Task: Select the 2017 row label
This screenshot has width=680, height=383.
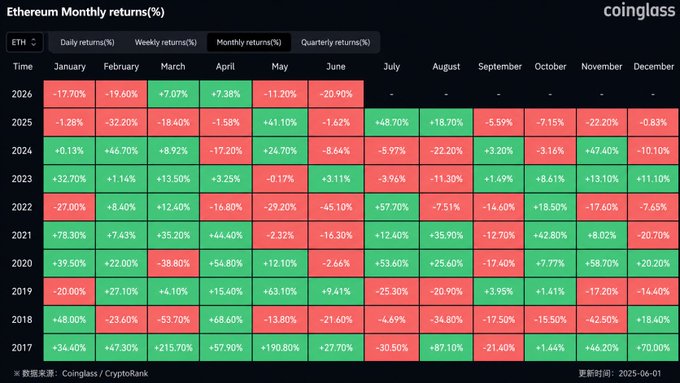Action: (22, 347)
